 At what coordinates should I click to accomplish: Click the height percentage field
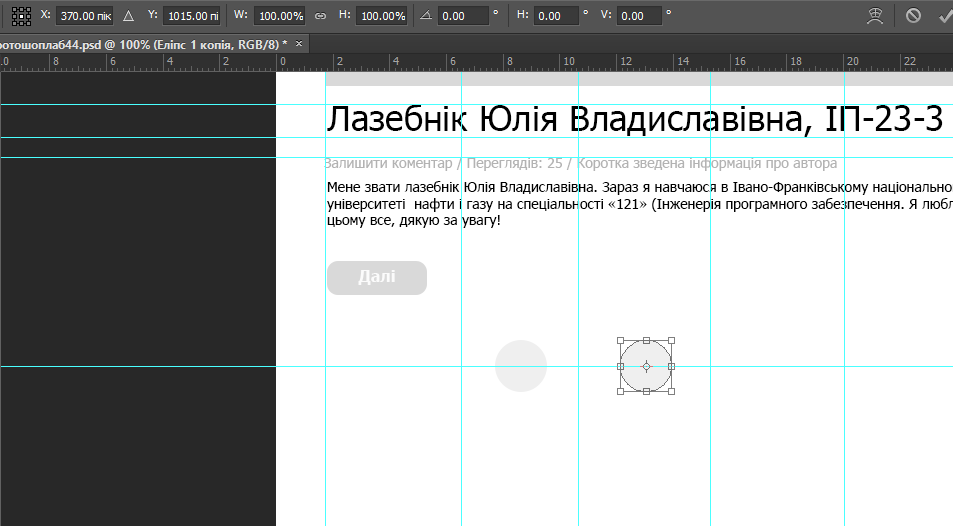tap(382, 16)
